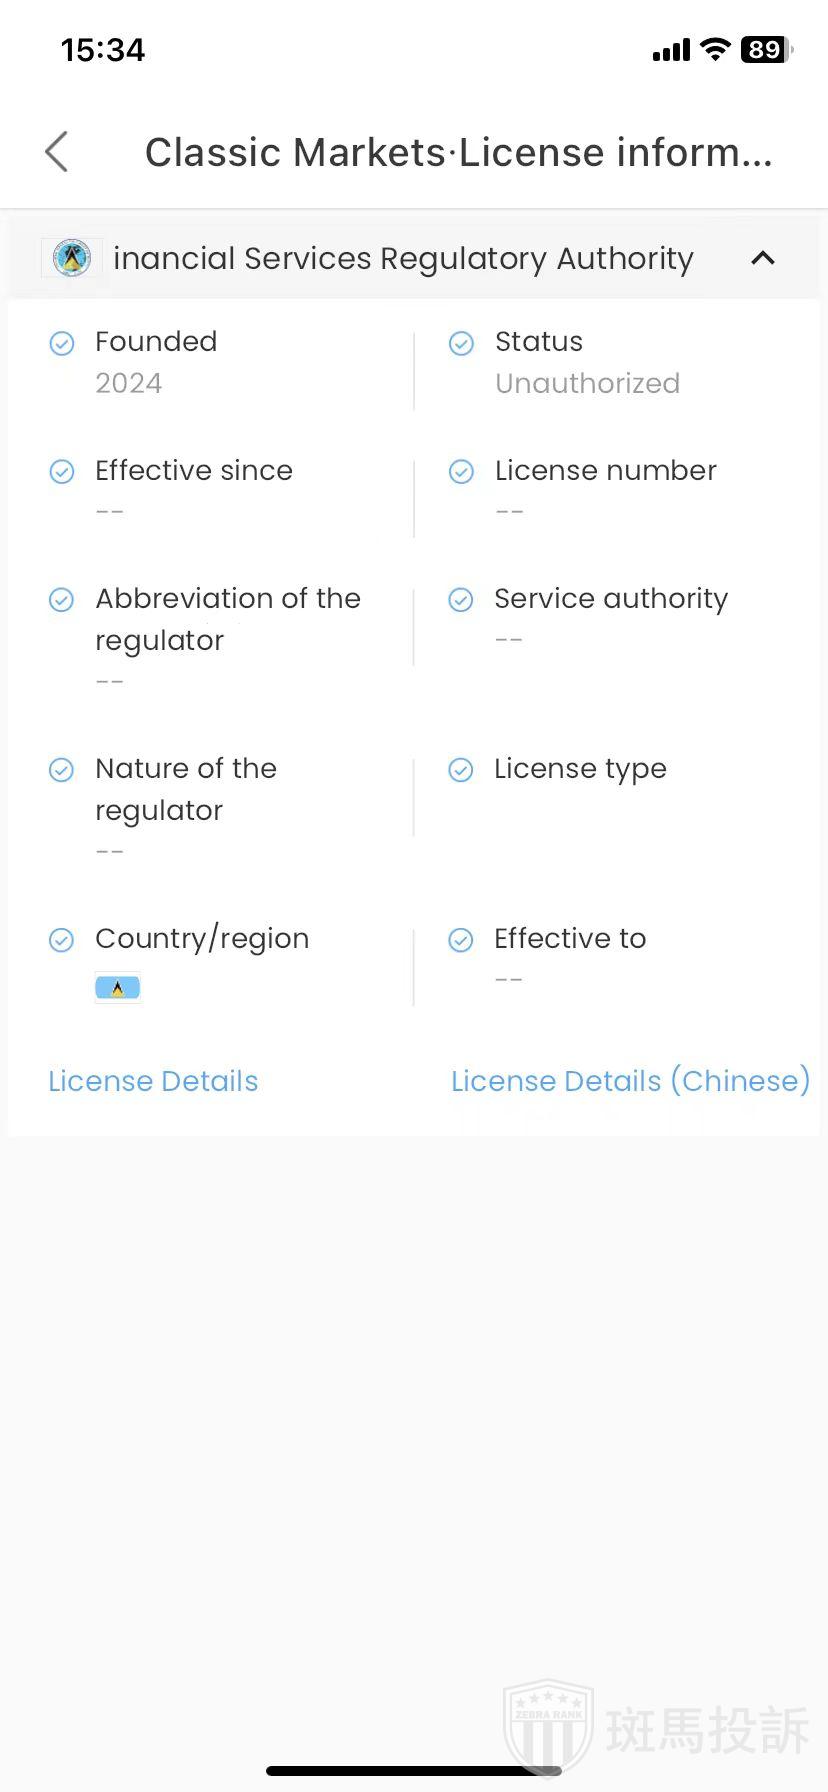Viewport: 828px width, 1792px height.
Task: Collapse the Financial Services Regulatory Authority section
Action: click(763, 258)
